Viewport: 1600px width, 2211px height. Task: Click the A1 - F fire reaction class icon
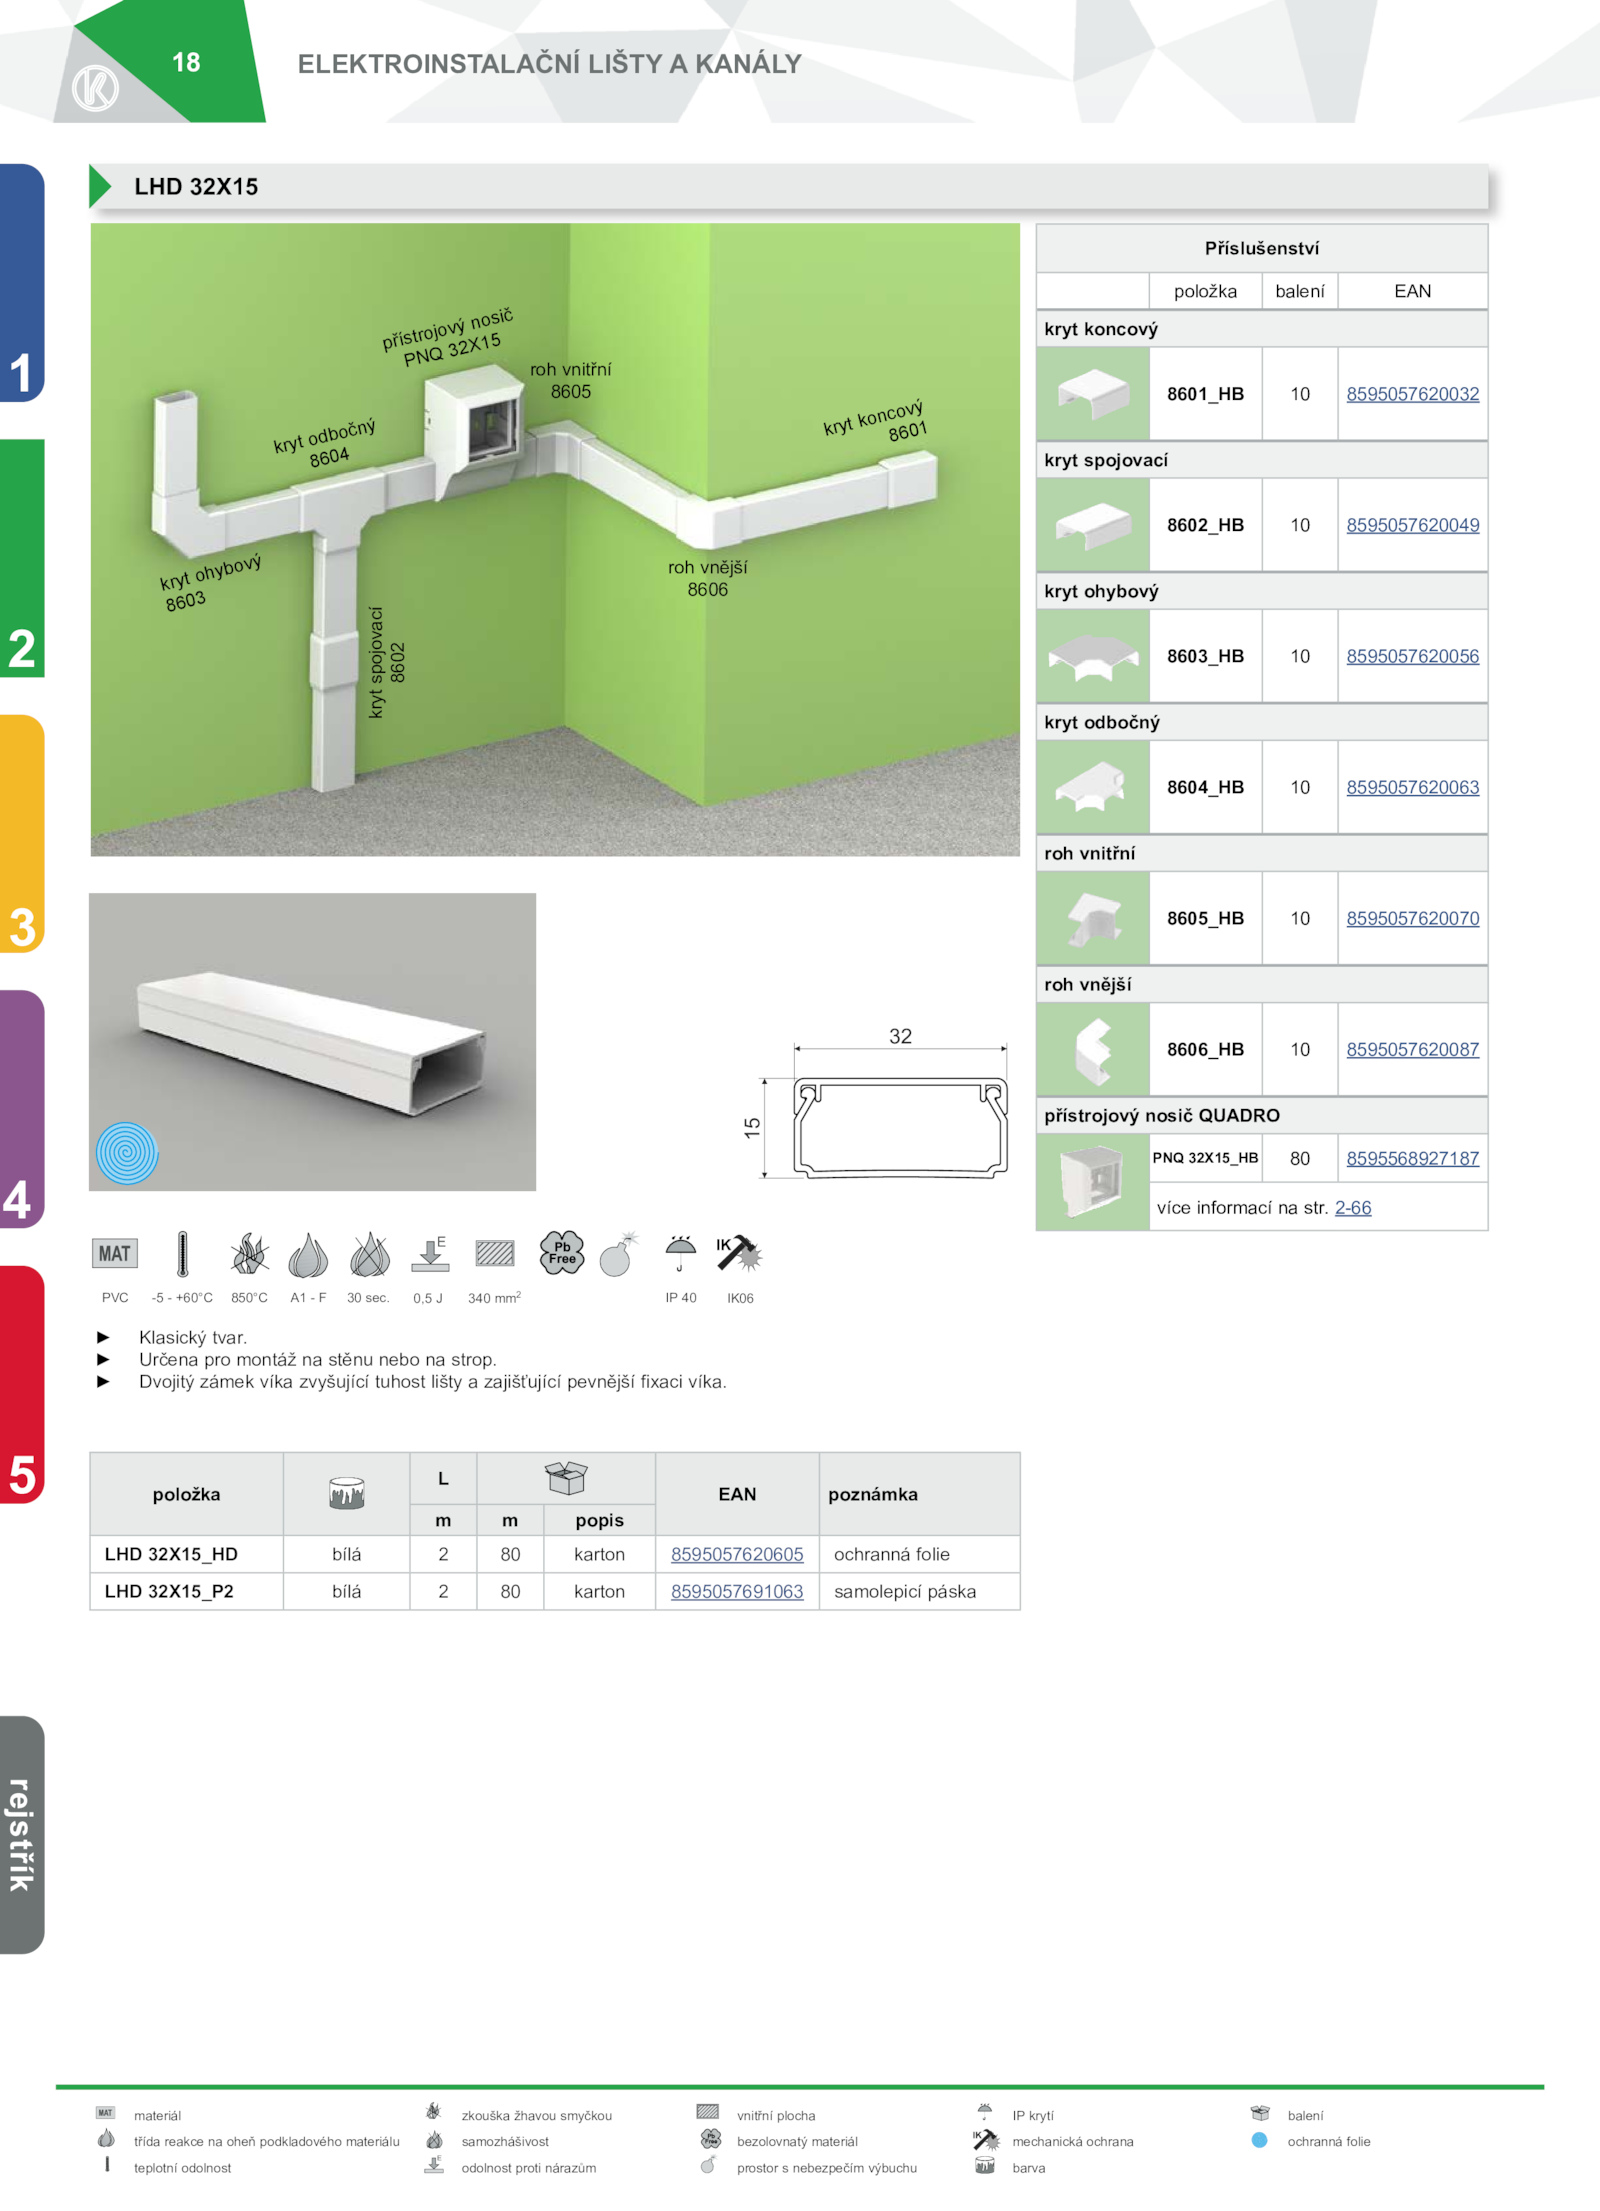point(308,1254)
